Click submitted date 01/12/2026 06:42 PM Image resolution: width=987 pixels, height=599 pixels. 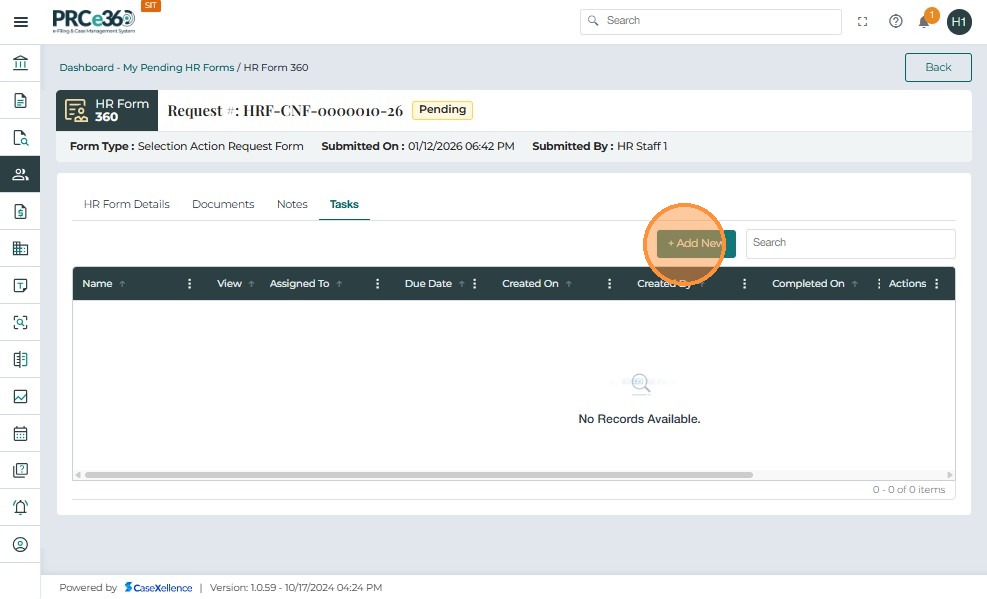pos(461,147)
